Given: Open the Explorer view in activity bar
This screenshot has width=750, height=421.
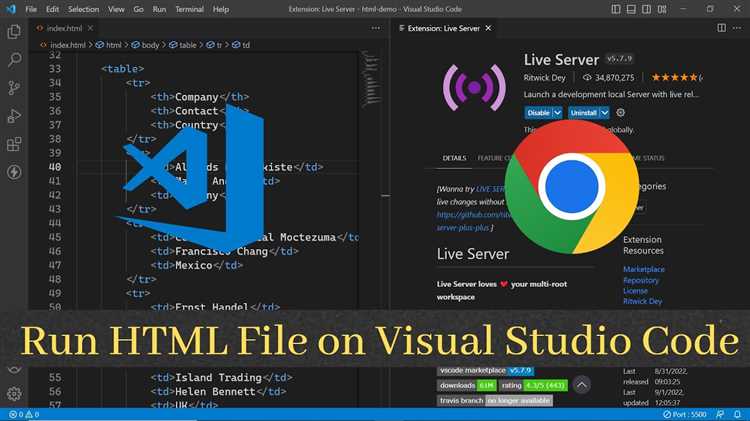Looking at the screenshot, I should coord(14,32).
